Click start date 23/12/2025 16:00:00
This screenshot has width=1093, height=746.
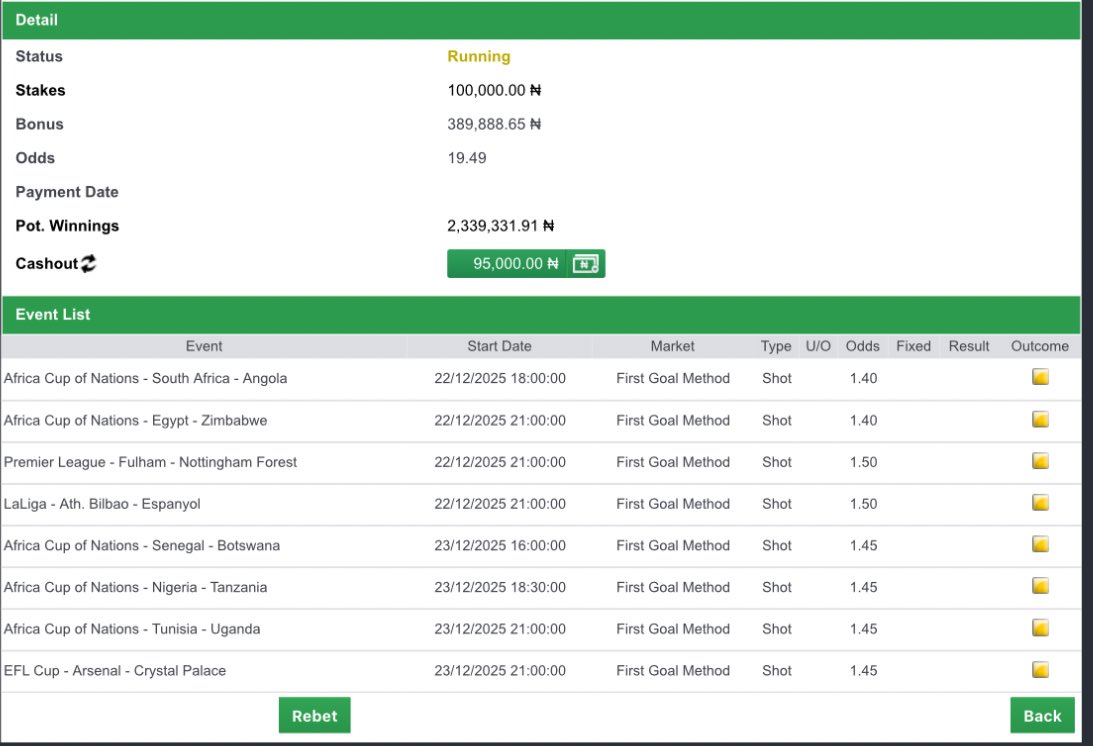(500, 545)
